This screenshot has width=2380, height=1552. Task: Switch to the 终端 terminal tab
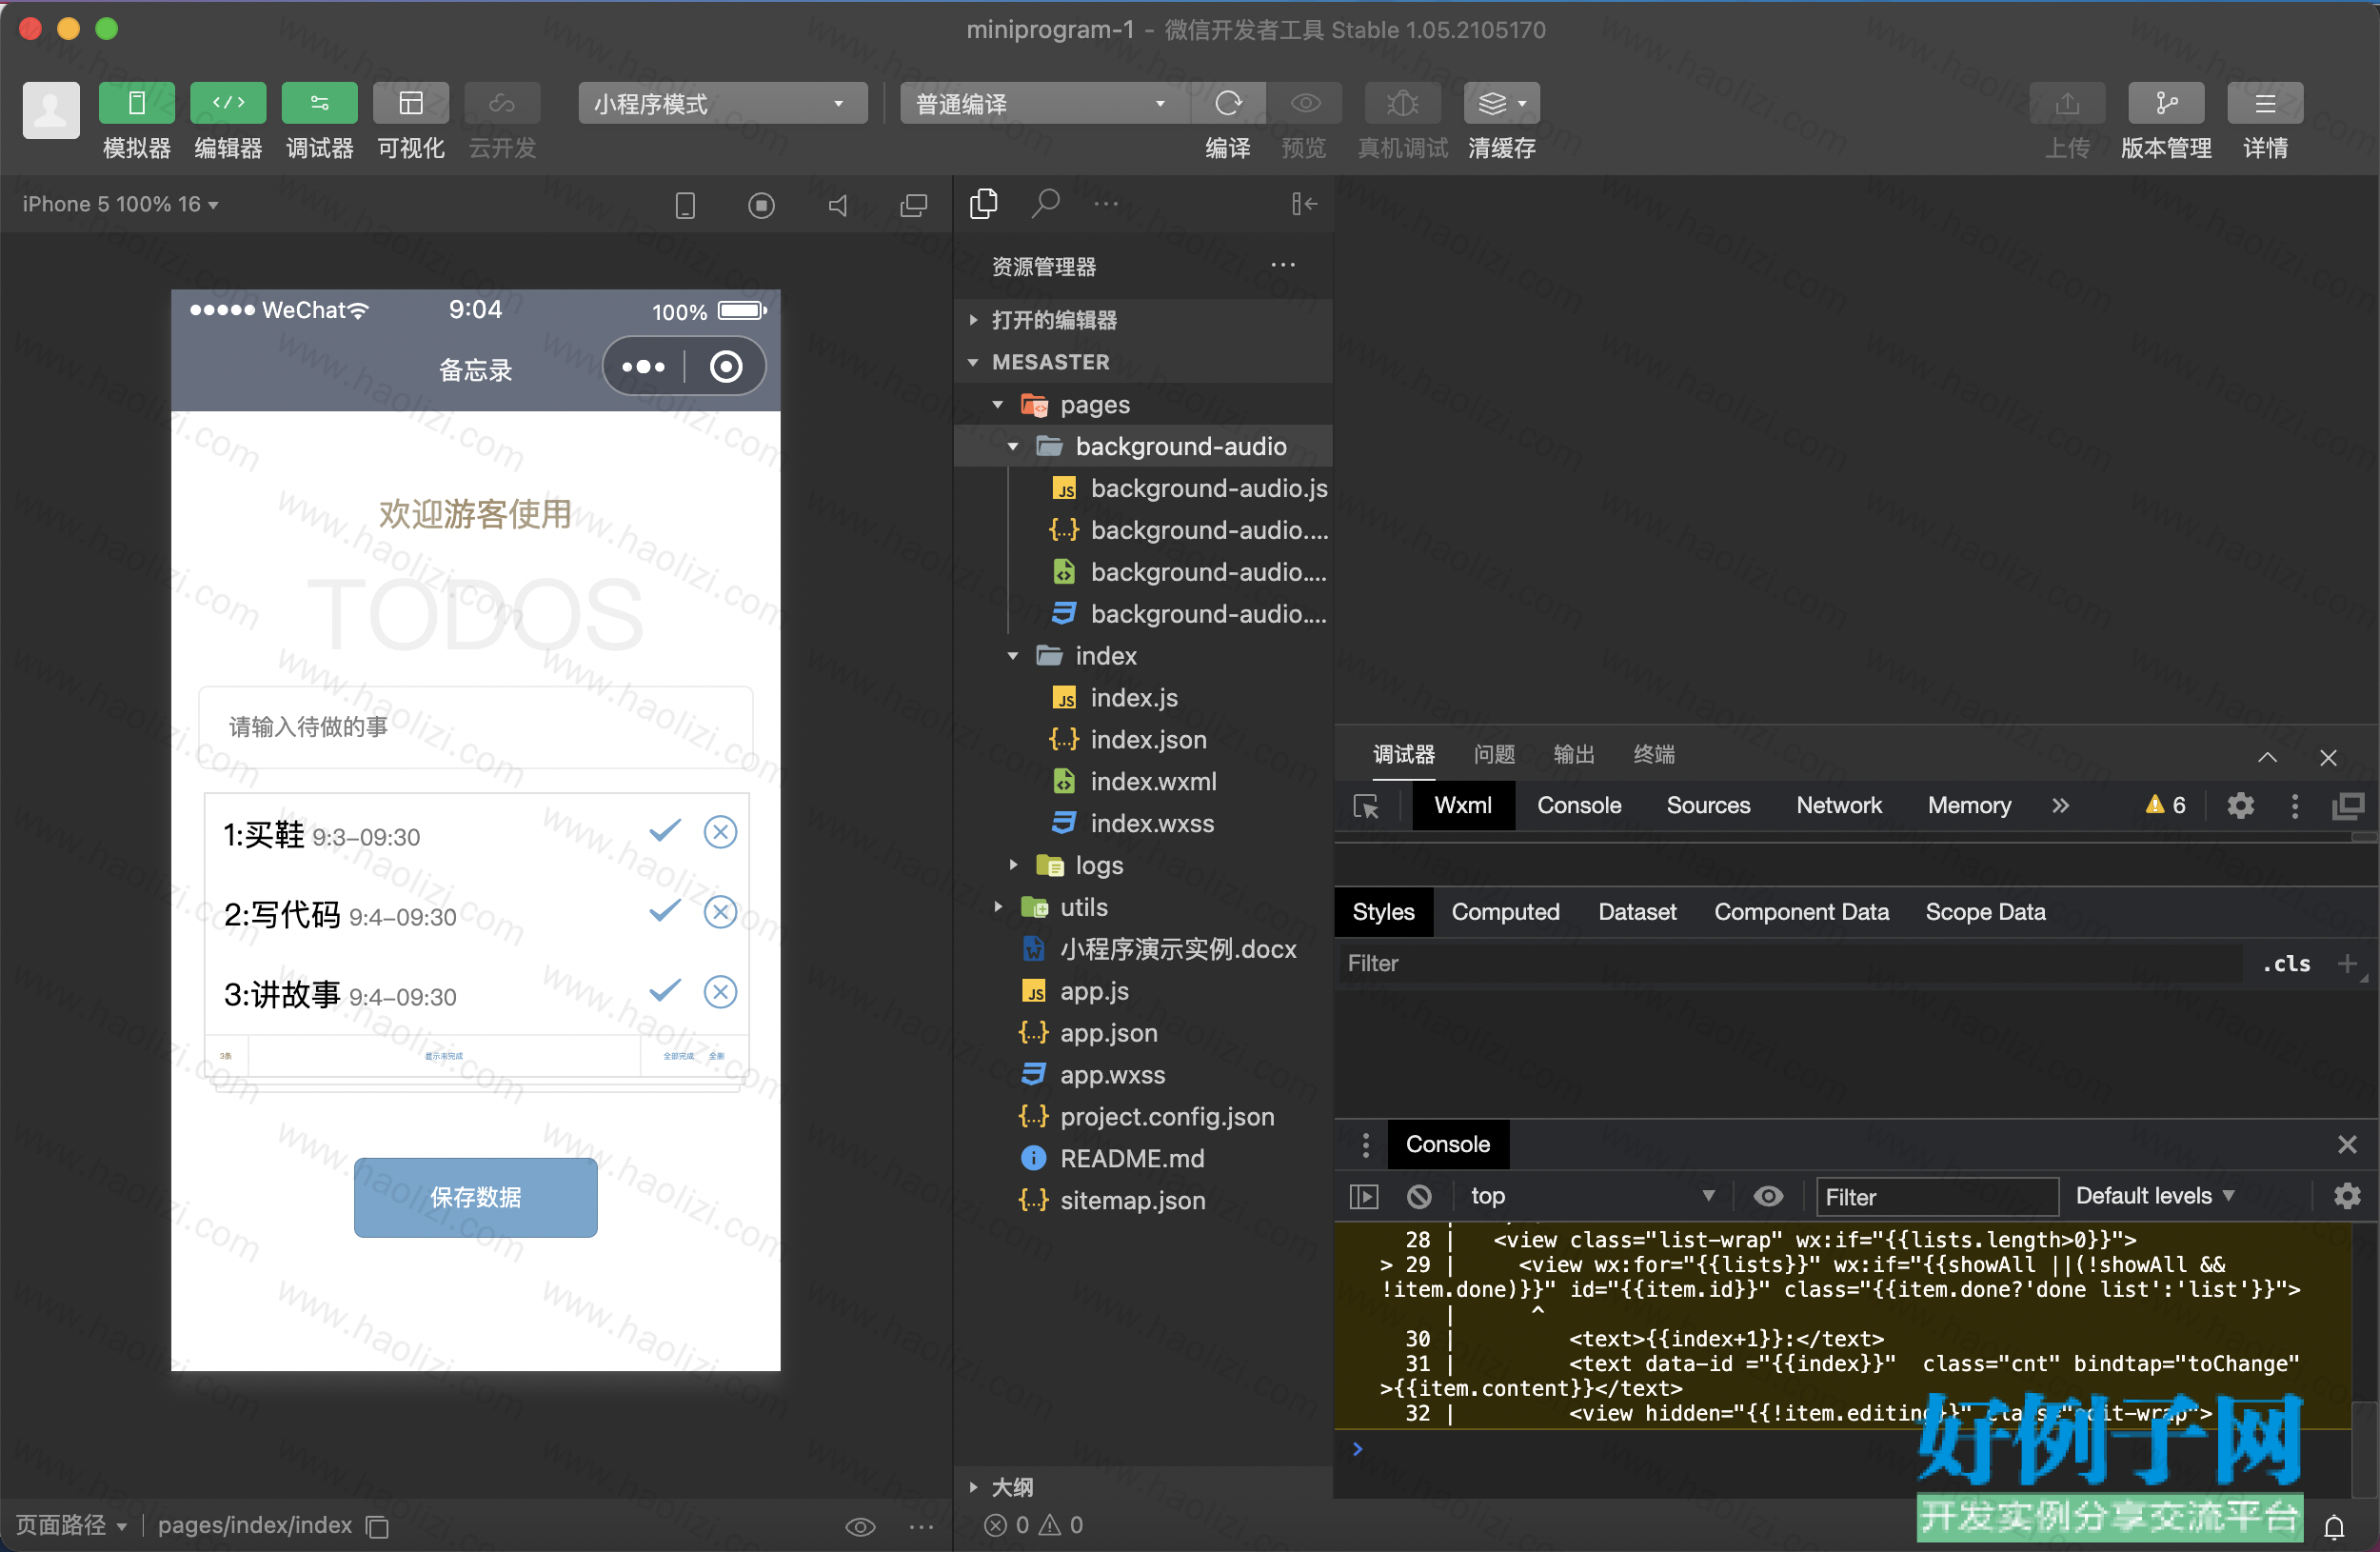point(1654,754)
